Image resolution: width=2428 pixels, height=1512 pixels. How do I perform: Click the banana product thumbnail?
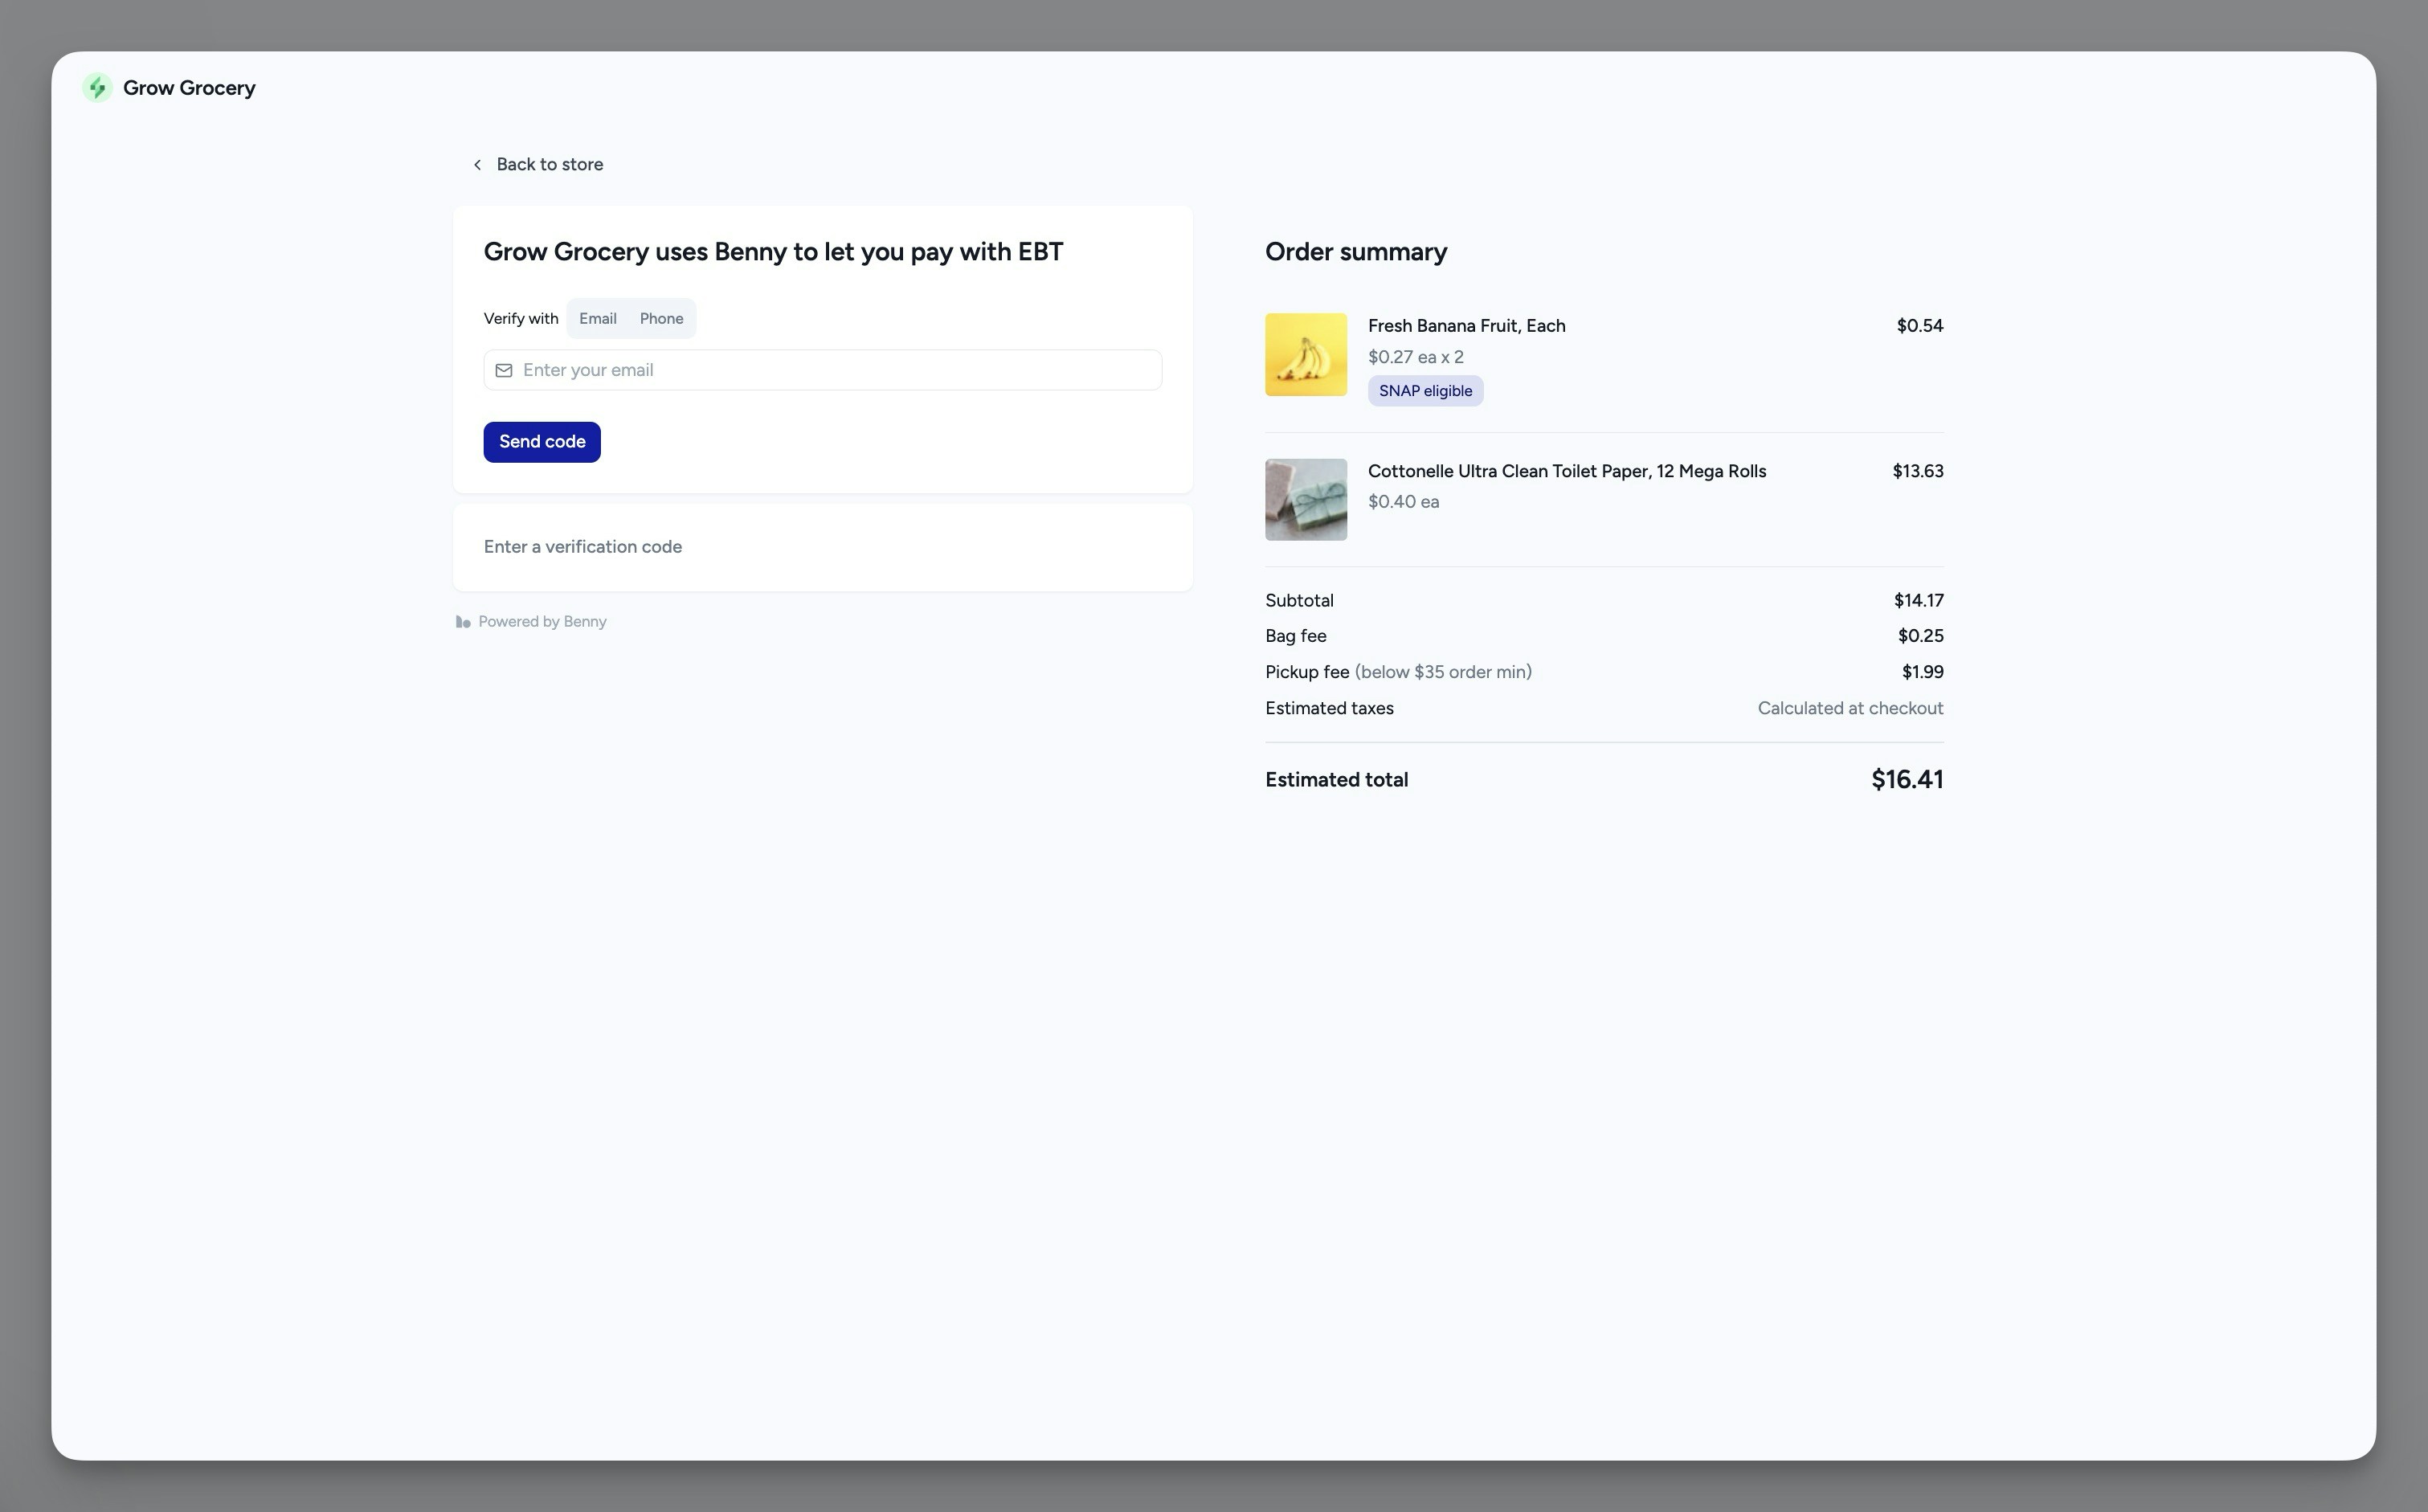[x=1305, y=355]
